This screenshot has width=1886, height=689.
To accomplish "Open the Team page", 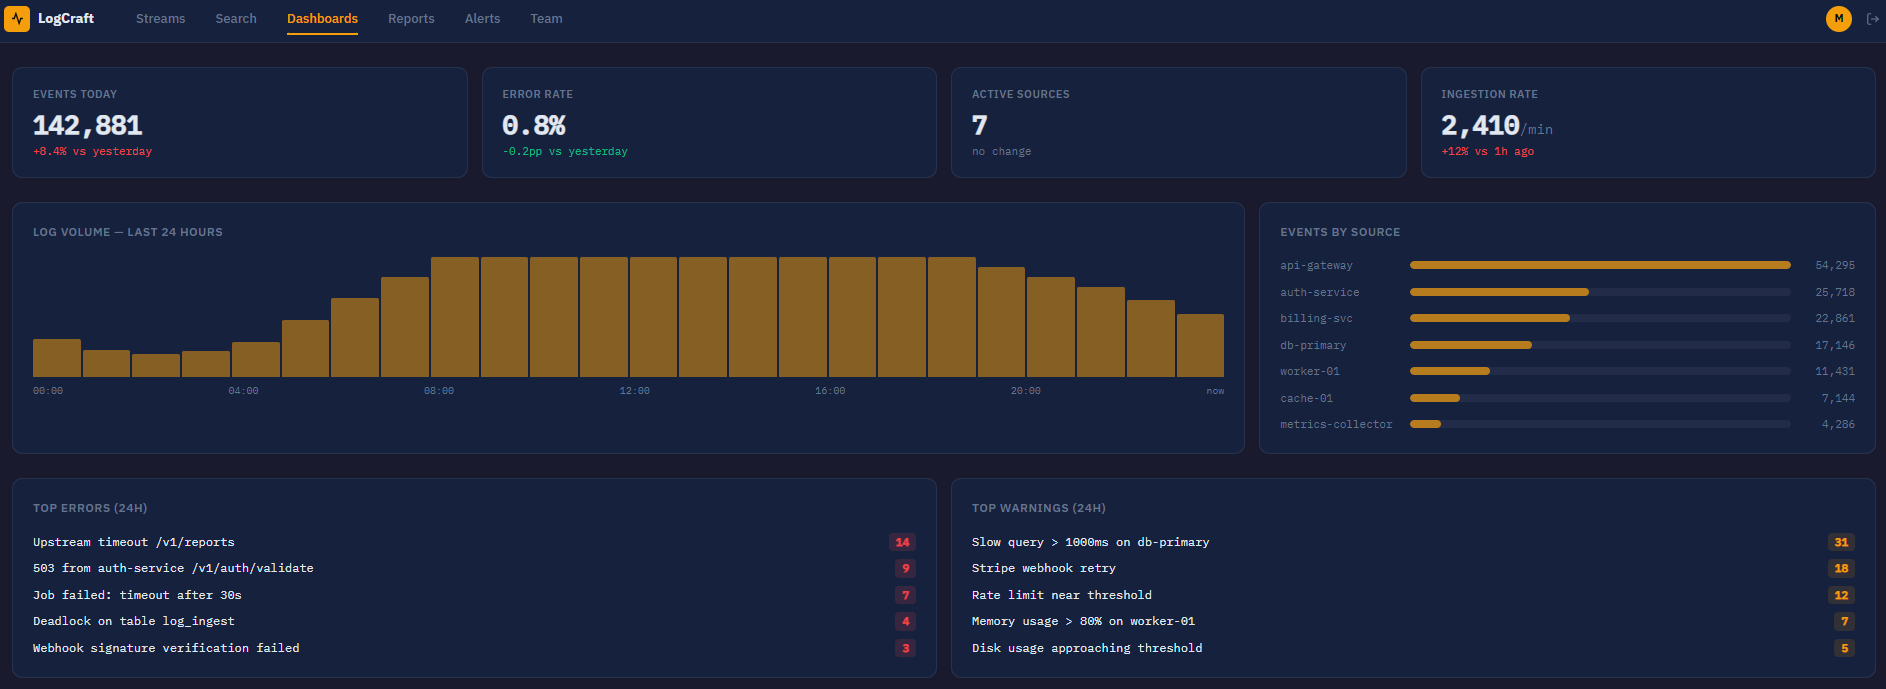I will point(546,18).
